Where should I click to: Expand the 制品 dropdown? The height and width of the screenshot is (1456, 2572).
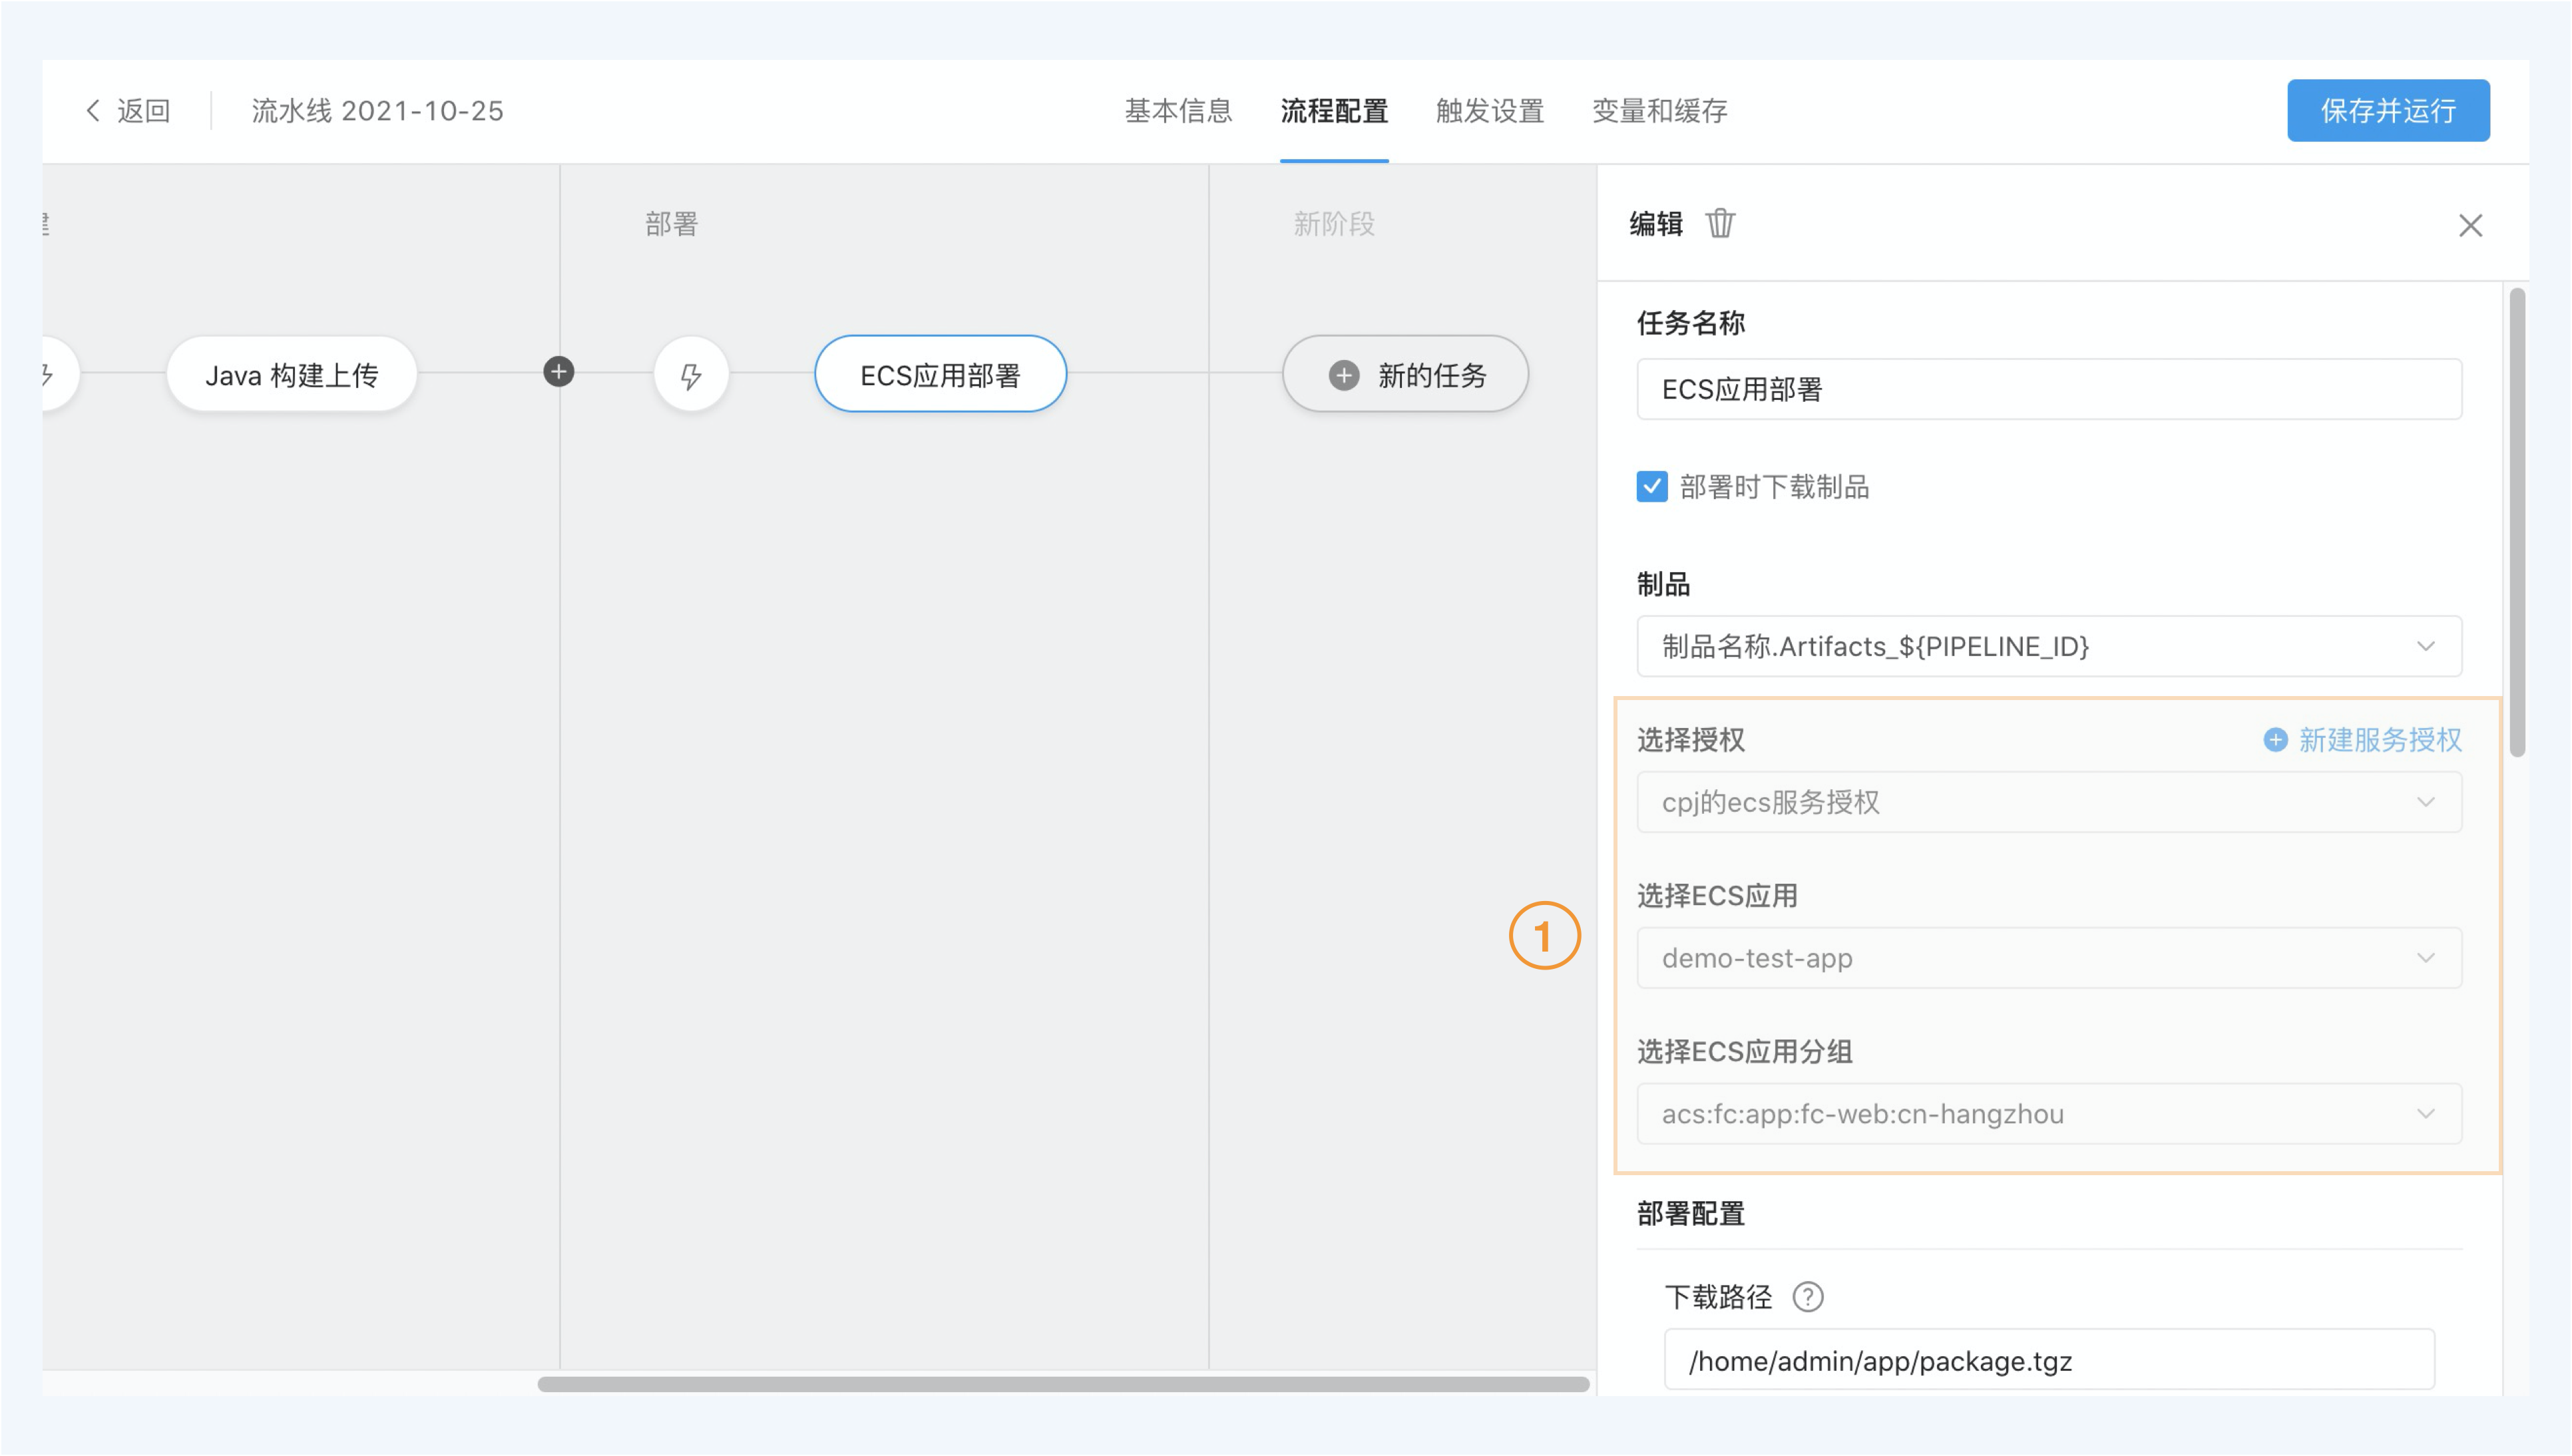(x=2049, y=647)
